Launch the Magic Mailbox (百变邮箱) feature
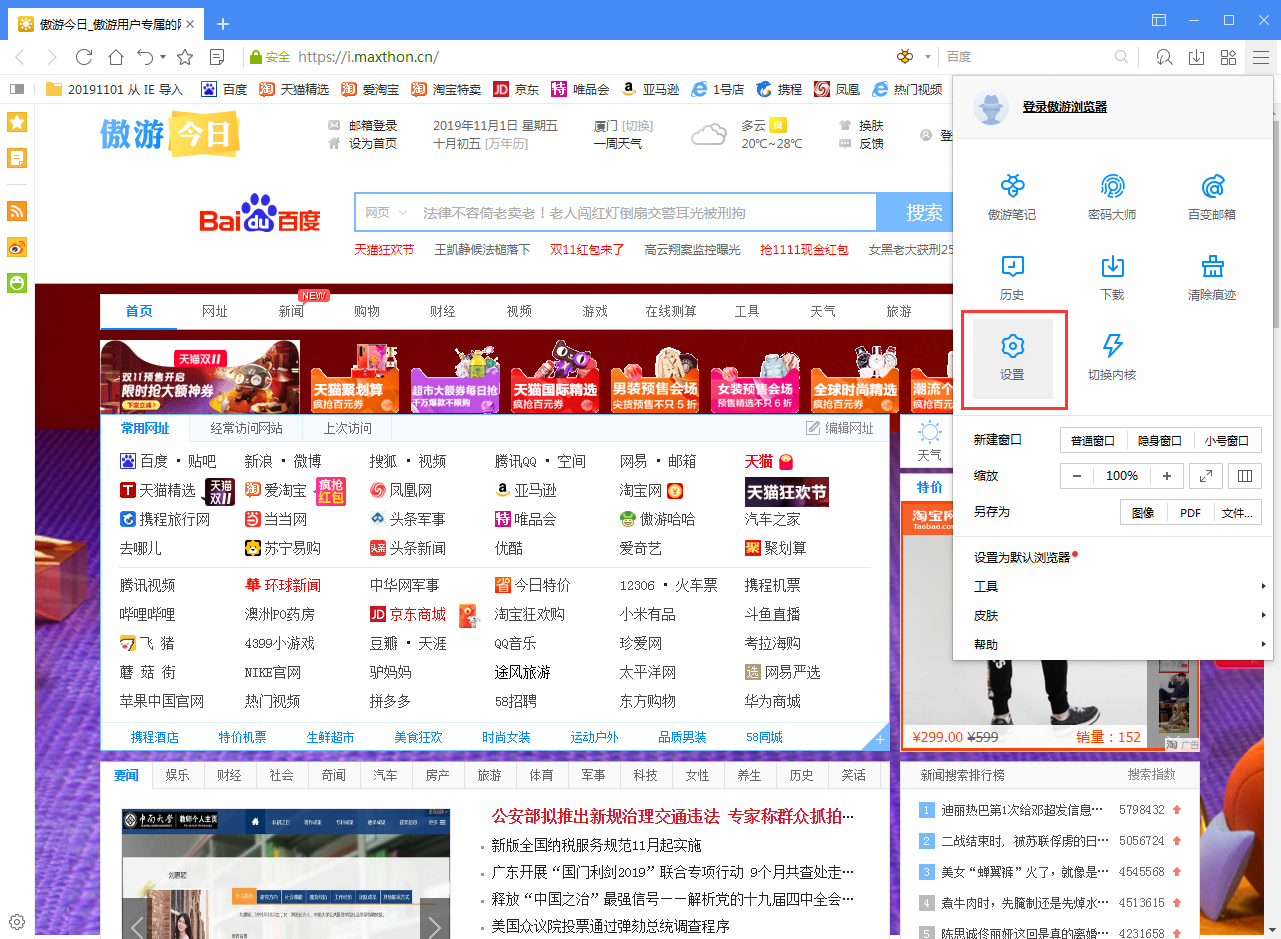Viewport: 1281px width, 939px height. (1211, 195)
